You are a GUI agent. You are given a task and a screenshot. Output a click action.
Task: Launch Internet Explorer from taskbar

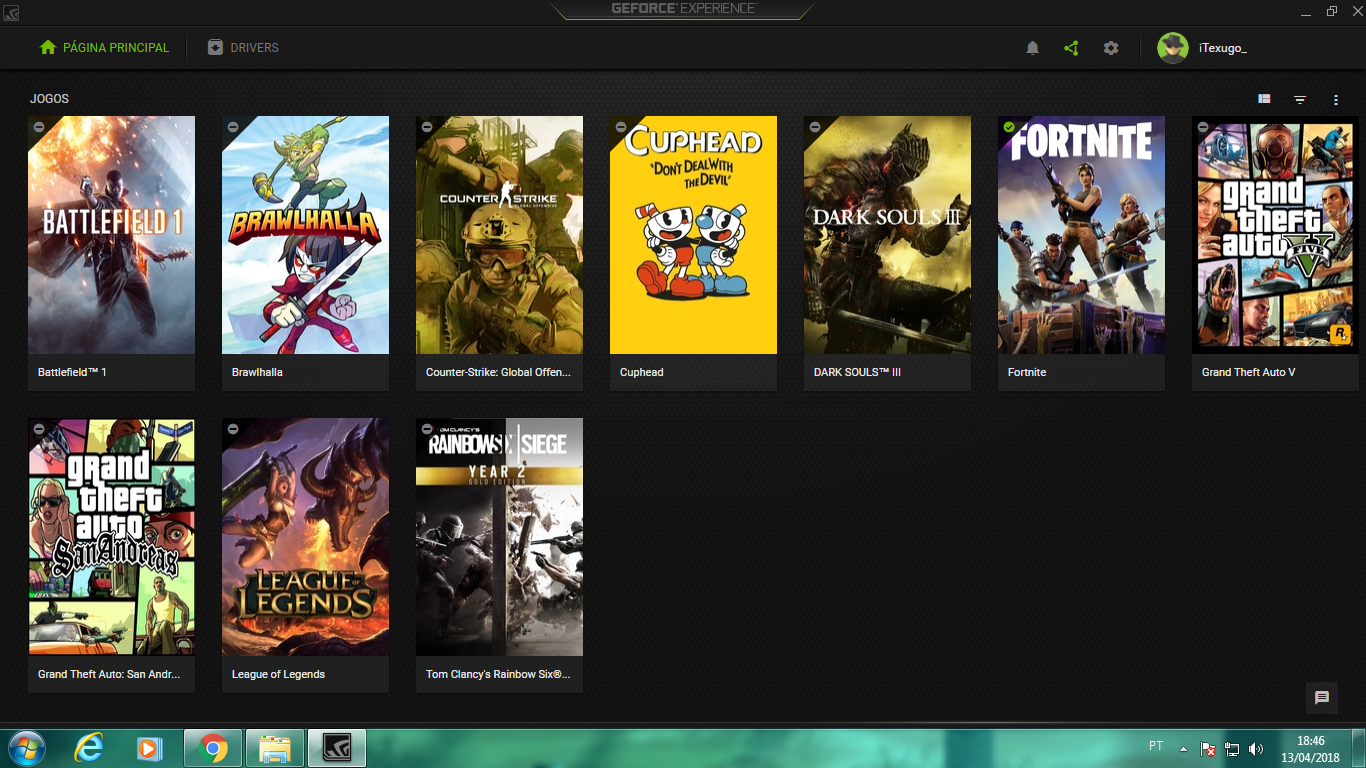[x=90, y=748]
